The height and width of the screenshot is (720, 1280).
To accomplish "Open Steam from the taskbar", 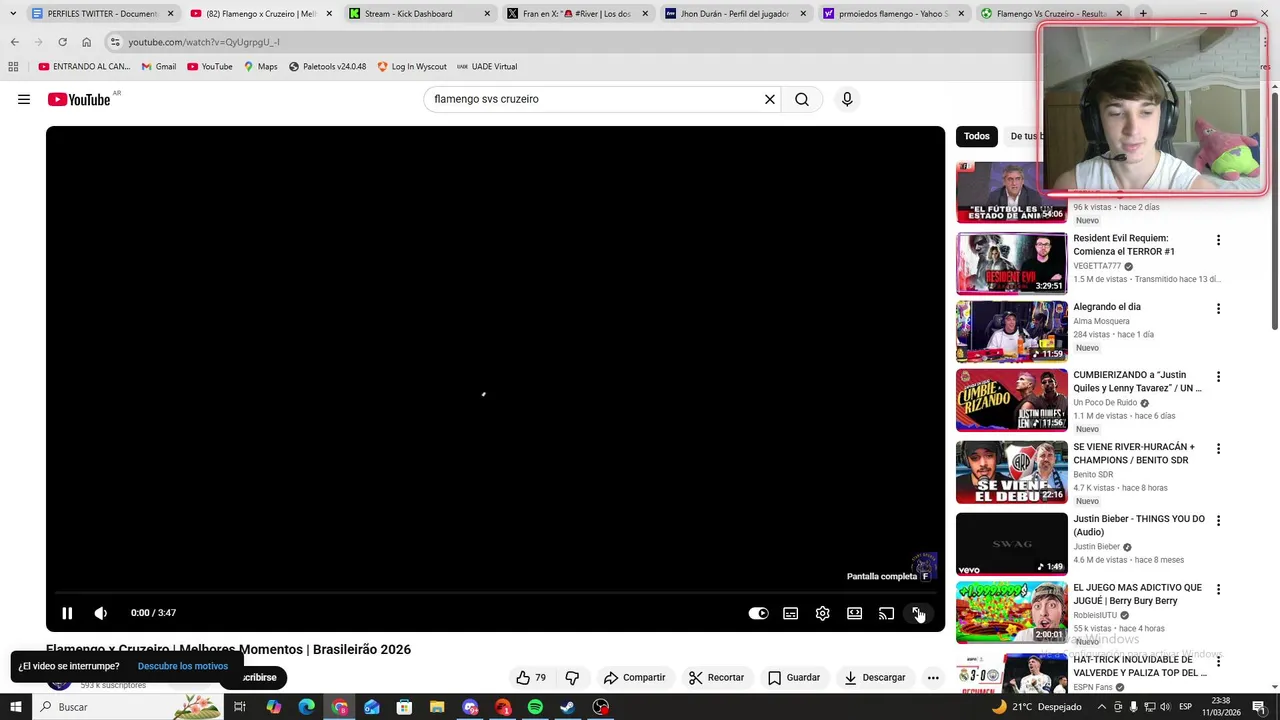I will click(567, 707).
